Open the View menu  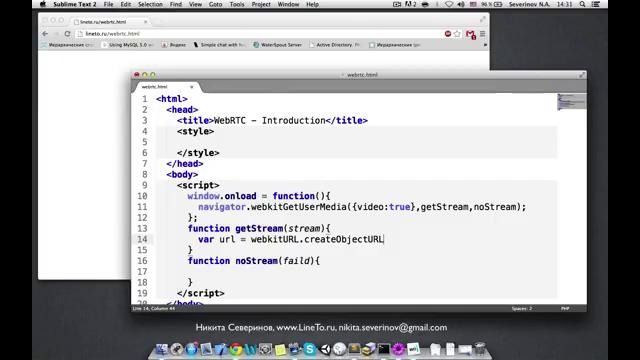[x=196, y=4]
